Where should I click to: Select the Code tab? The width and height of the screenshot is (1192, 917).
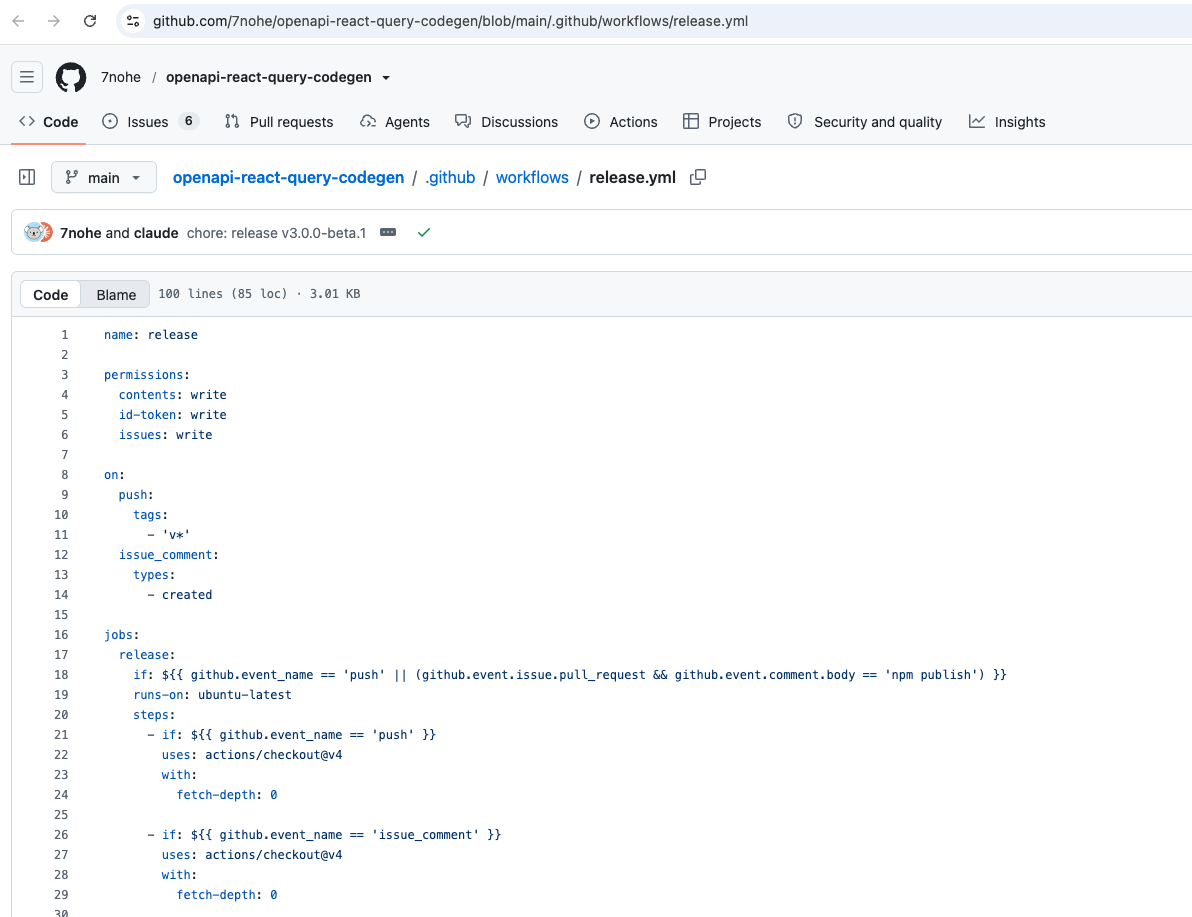(49, 122)
